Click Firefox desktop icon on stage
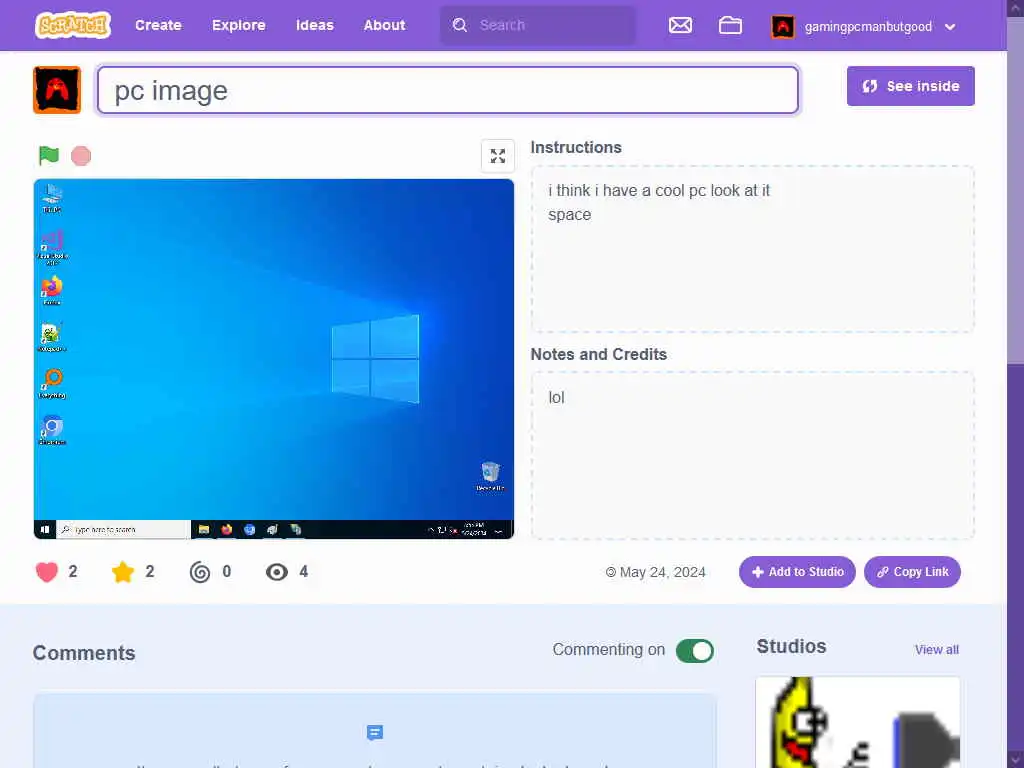 [52, 291]
